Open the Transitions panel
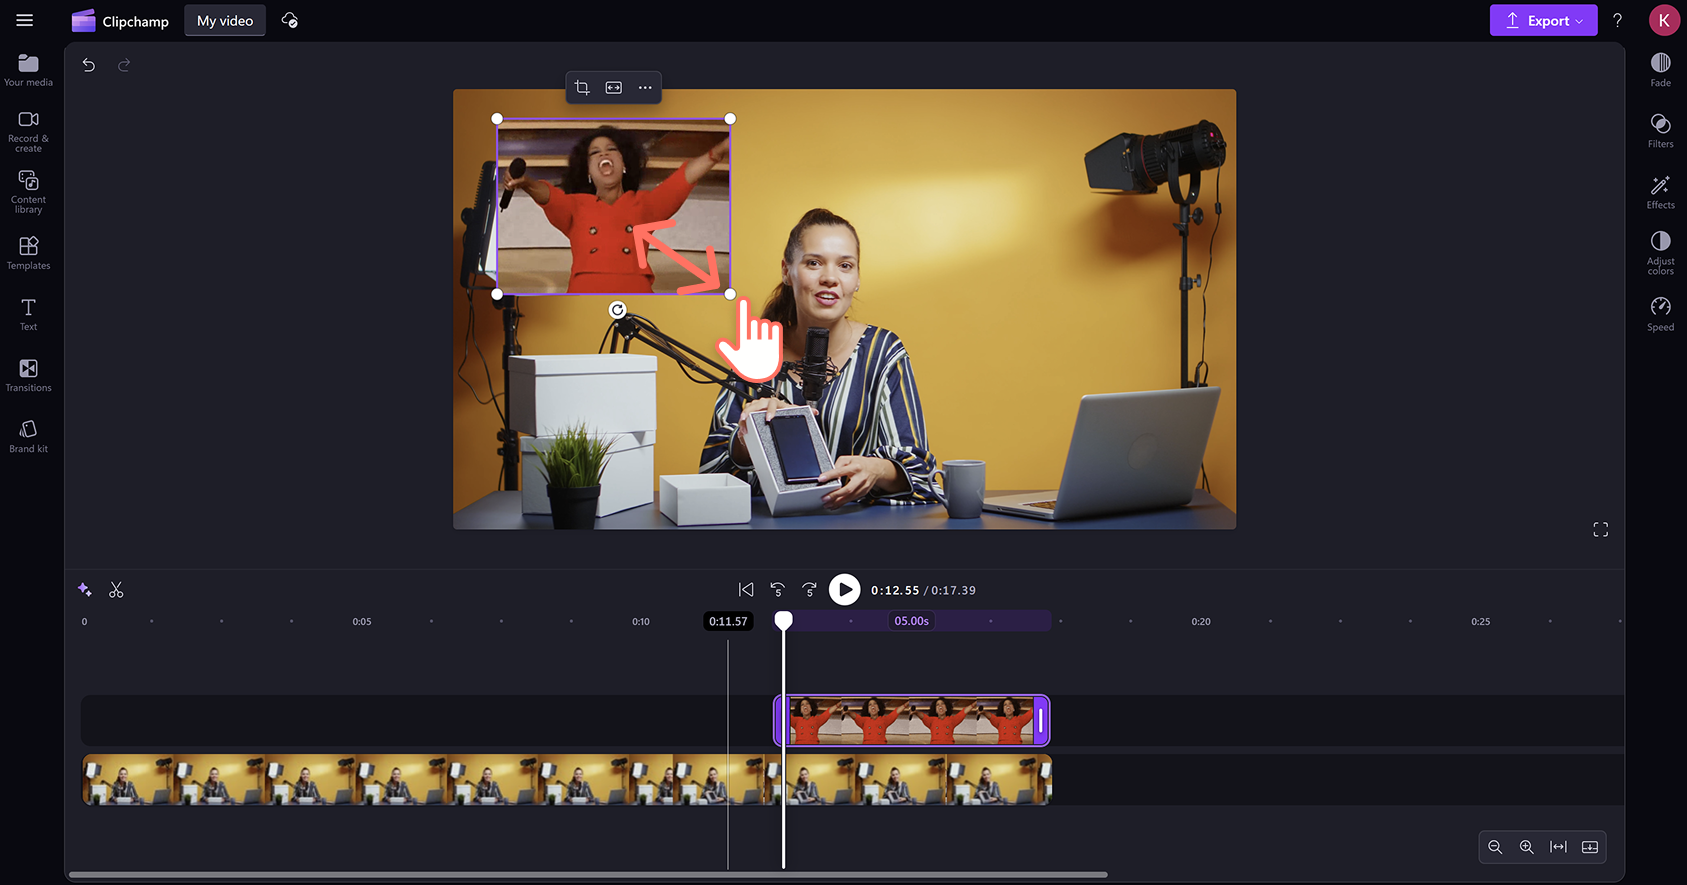This screenshot has height=885, width=1687. (x=29, y=375)
